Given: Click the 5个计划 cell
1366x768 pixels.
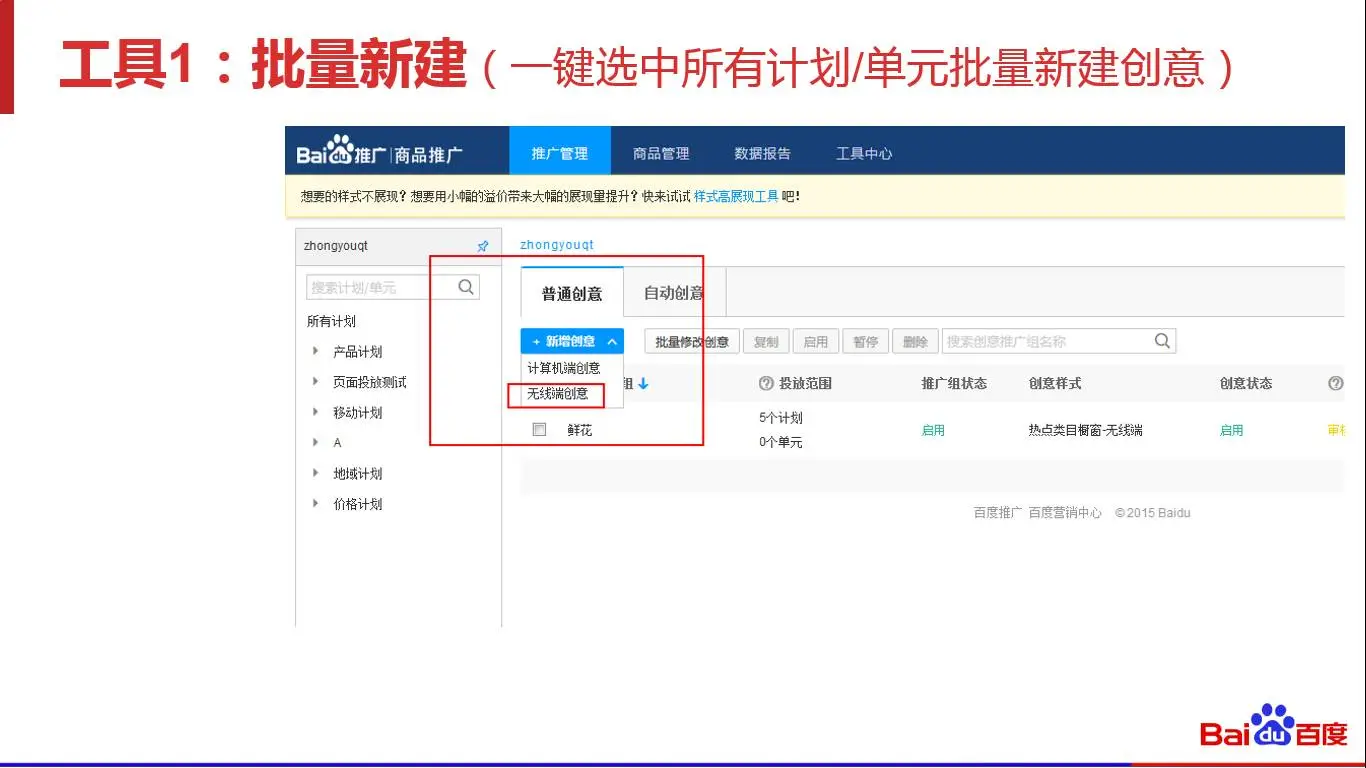Looking at the screenshot, I should (781, 418).
